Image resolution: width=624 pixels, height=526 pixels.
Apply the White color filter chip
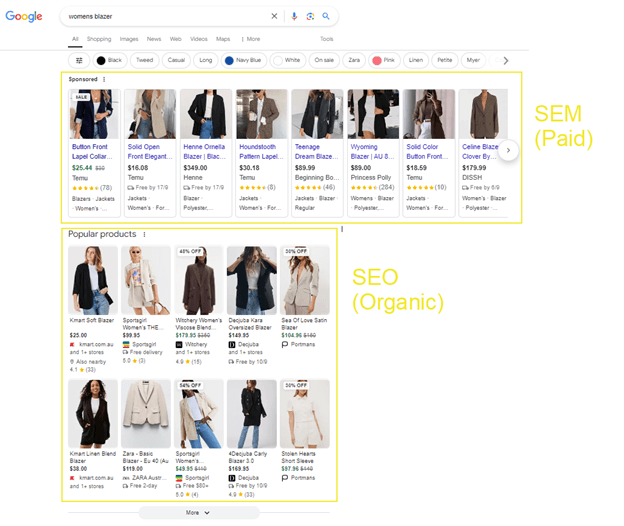288,60
